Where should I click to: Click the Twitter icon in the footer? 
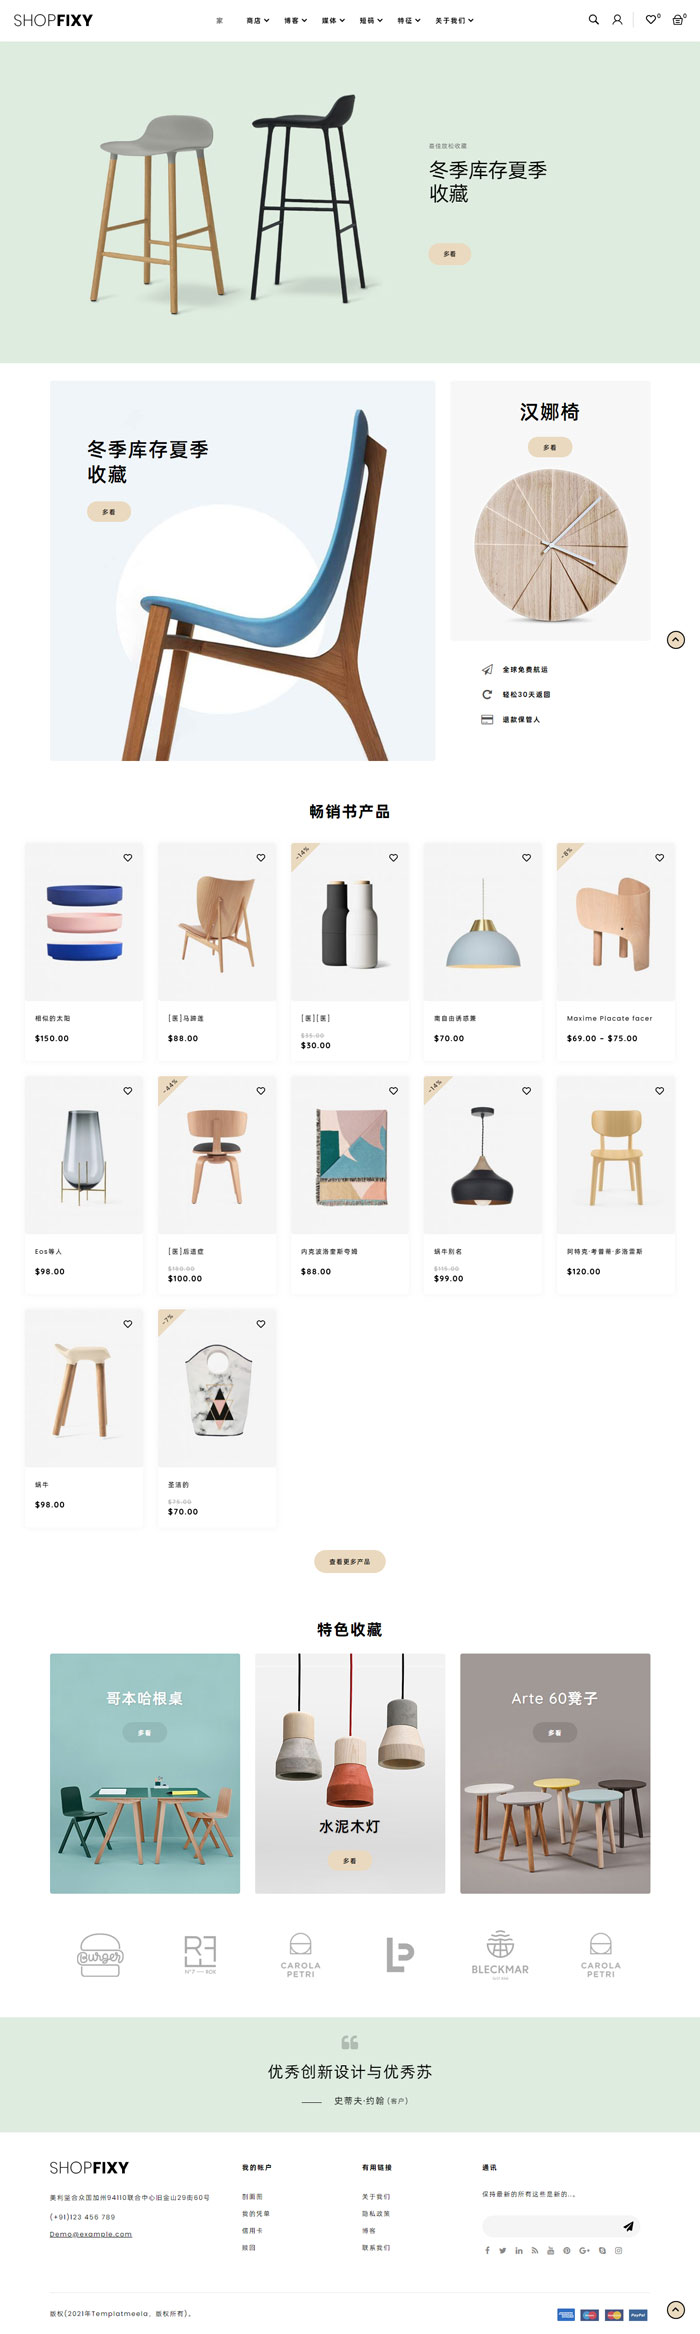coord(503,2251)
